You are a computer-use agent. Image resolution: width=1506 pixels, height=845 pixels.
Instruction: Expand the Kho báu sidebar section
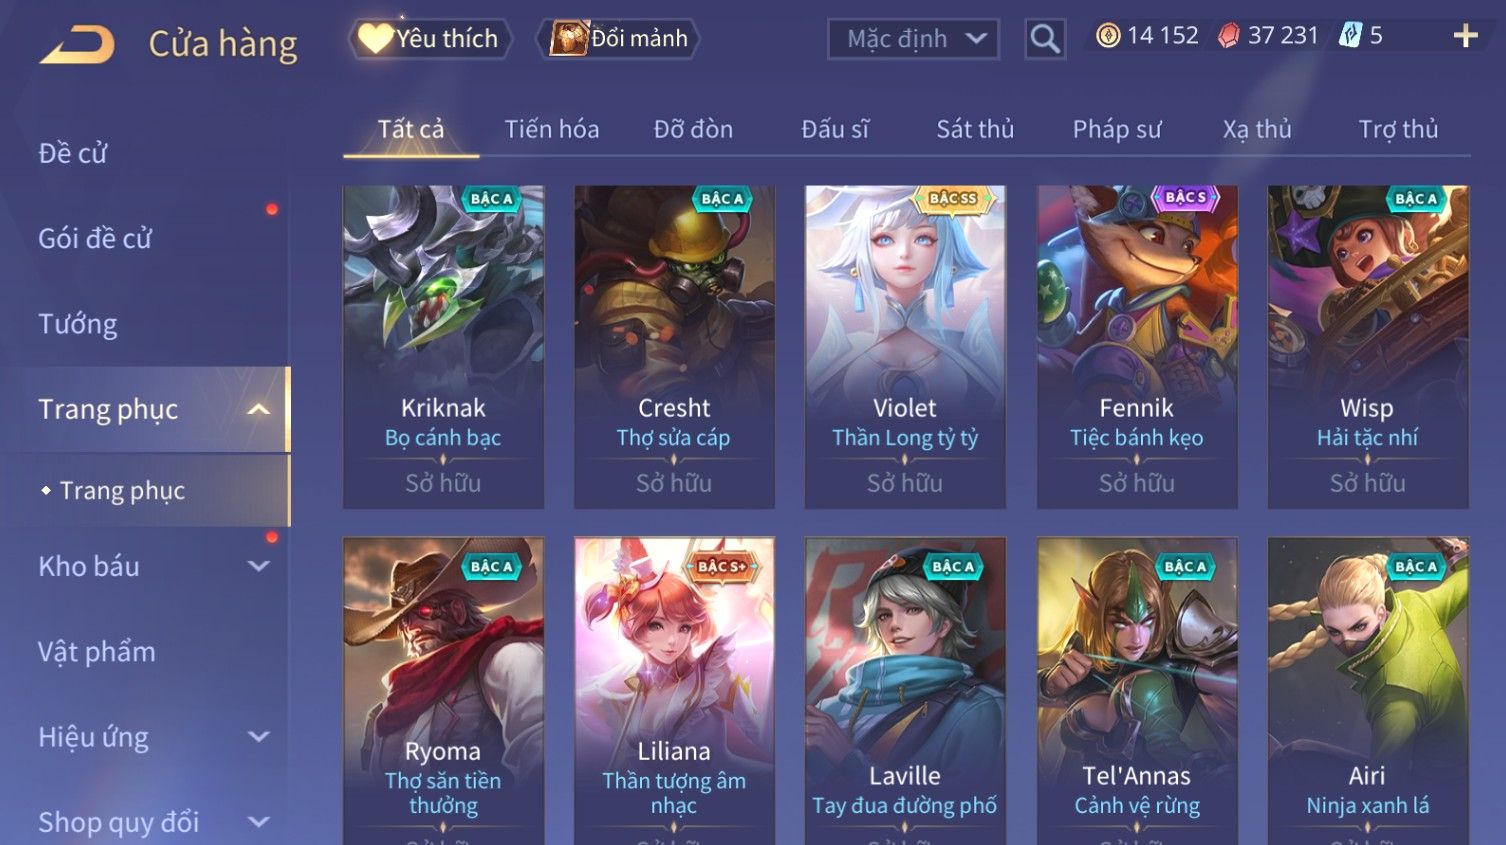coord(259,566)
